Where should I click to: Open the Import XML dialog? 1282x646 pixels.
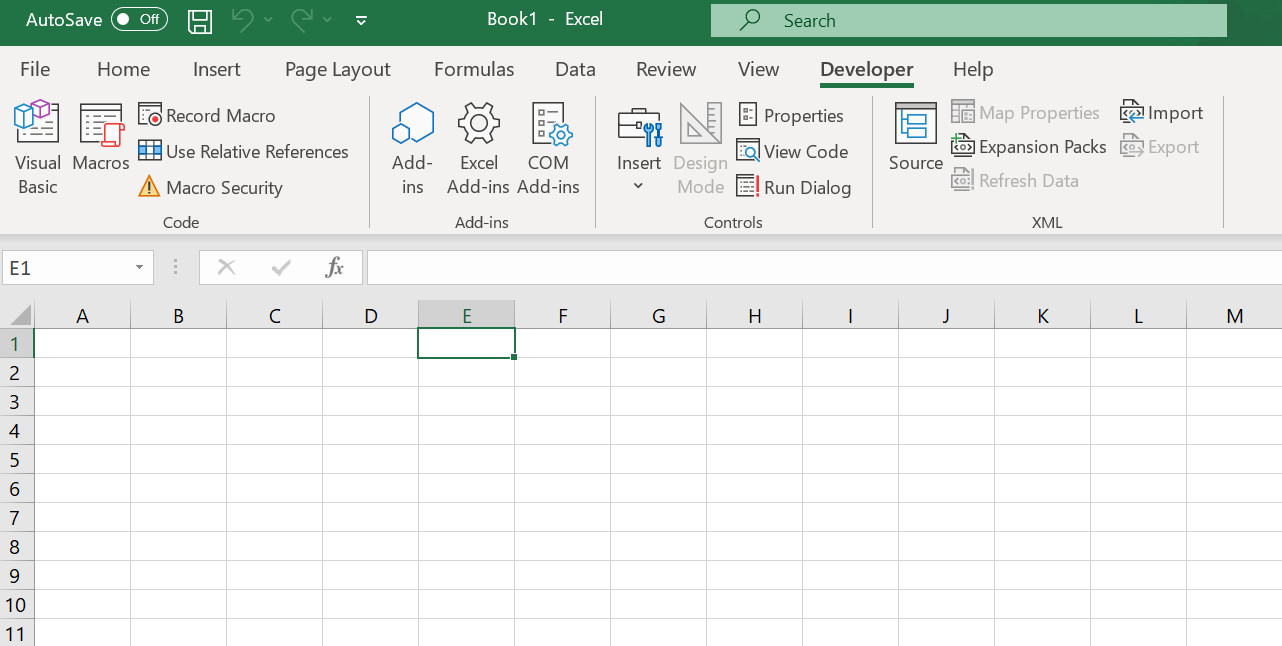click(x=1161, y=112)
